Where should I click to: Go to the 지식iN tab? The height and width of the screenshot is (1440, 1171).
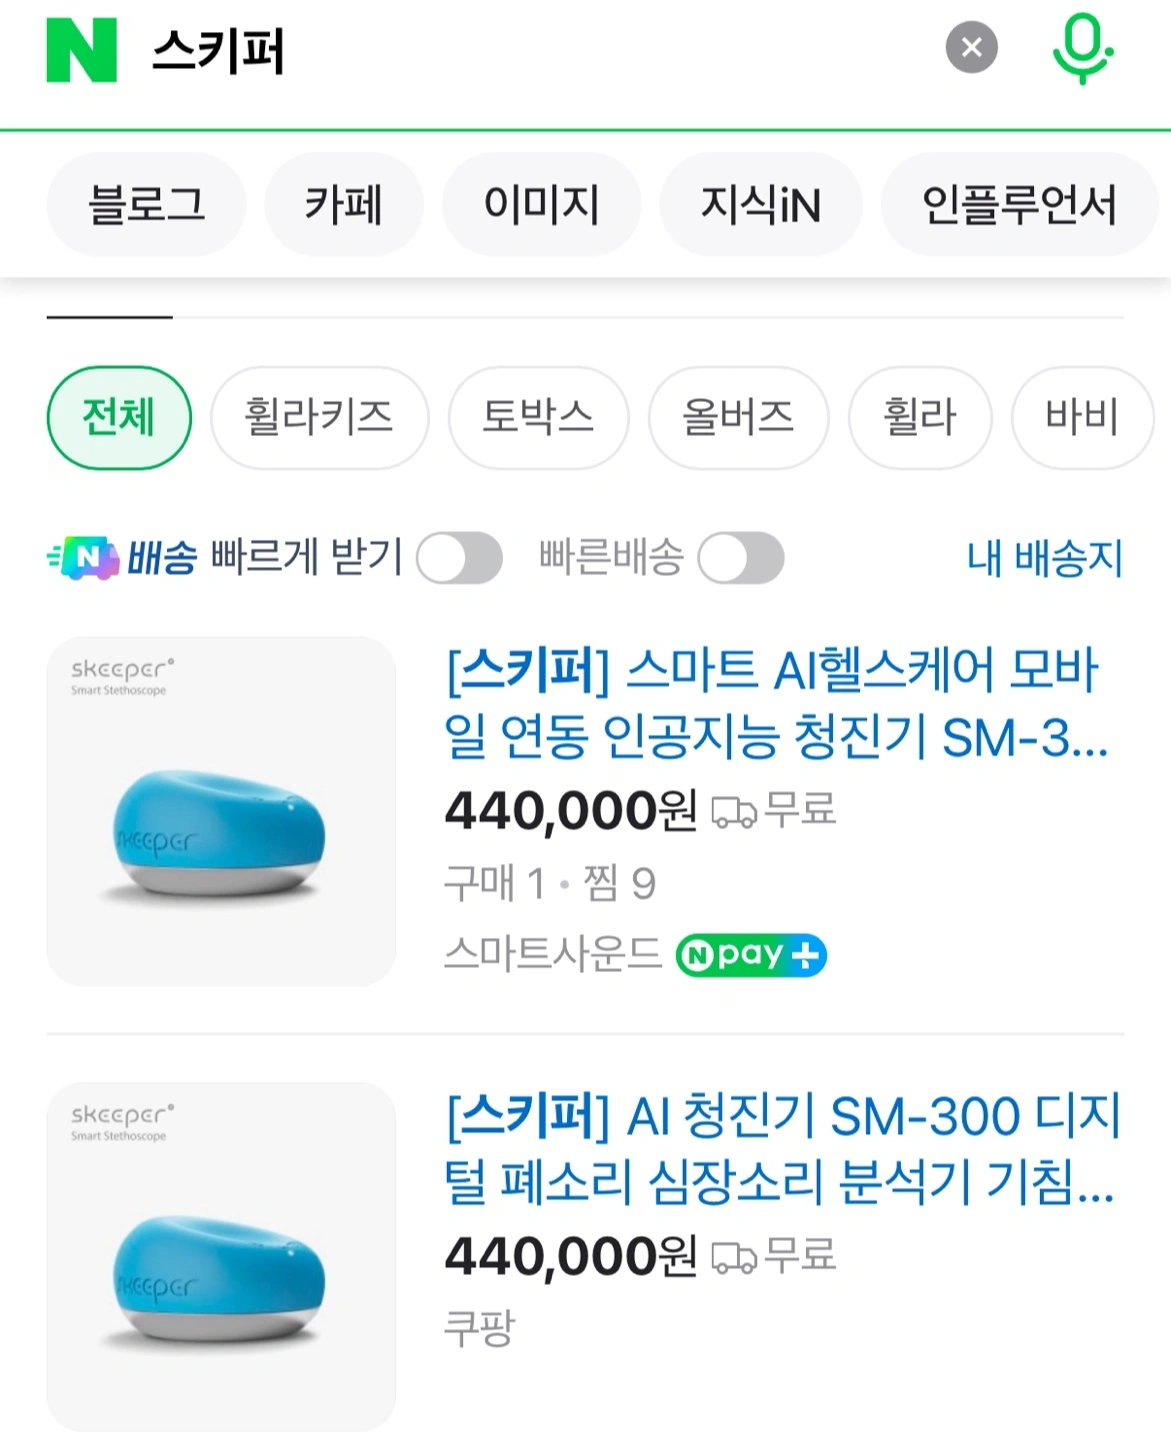point(761,205)
